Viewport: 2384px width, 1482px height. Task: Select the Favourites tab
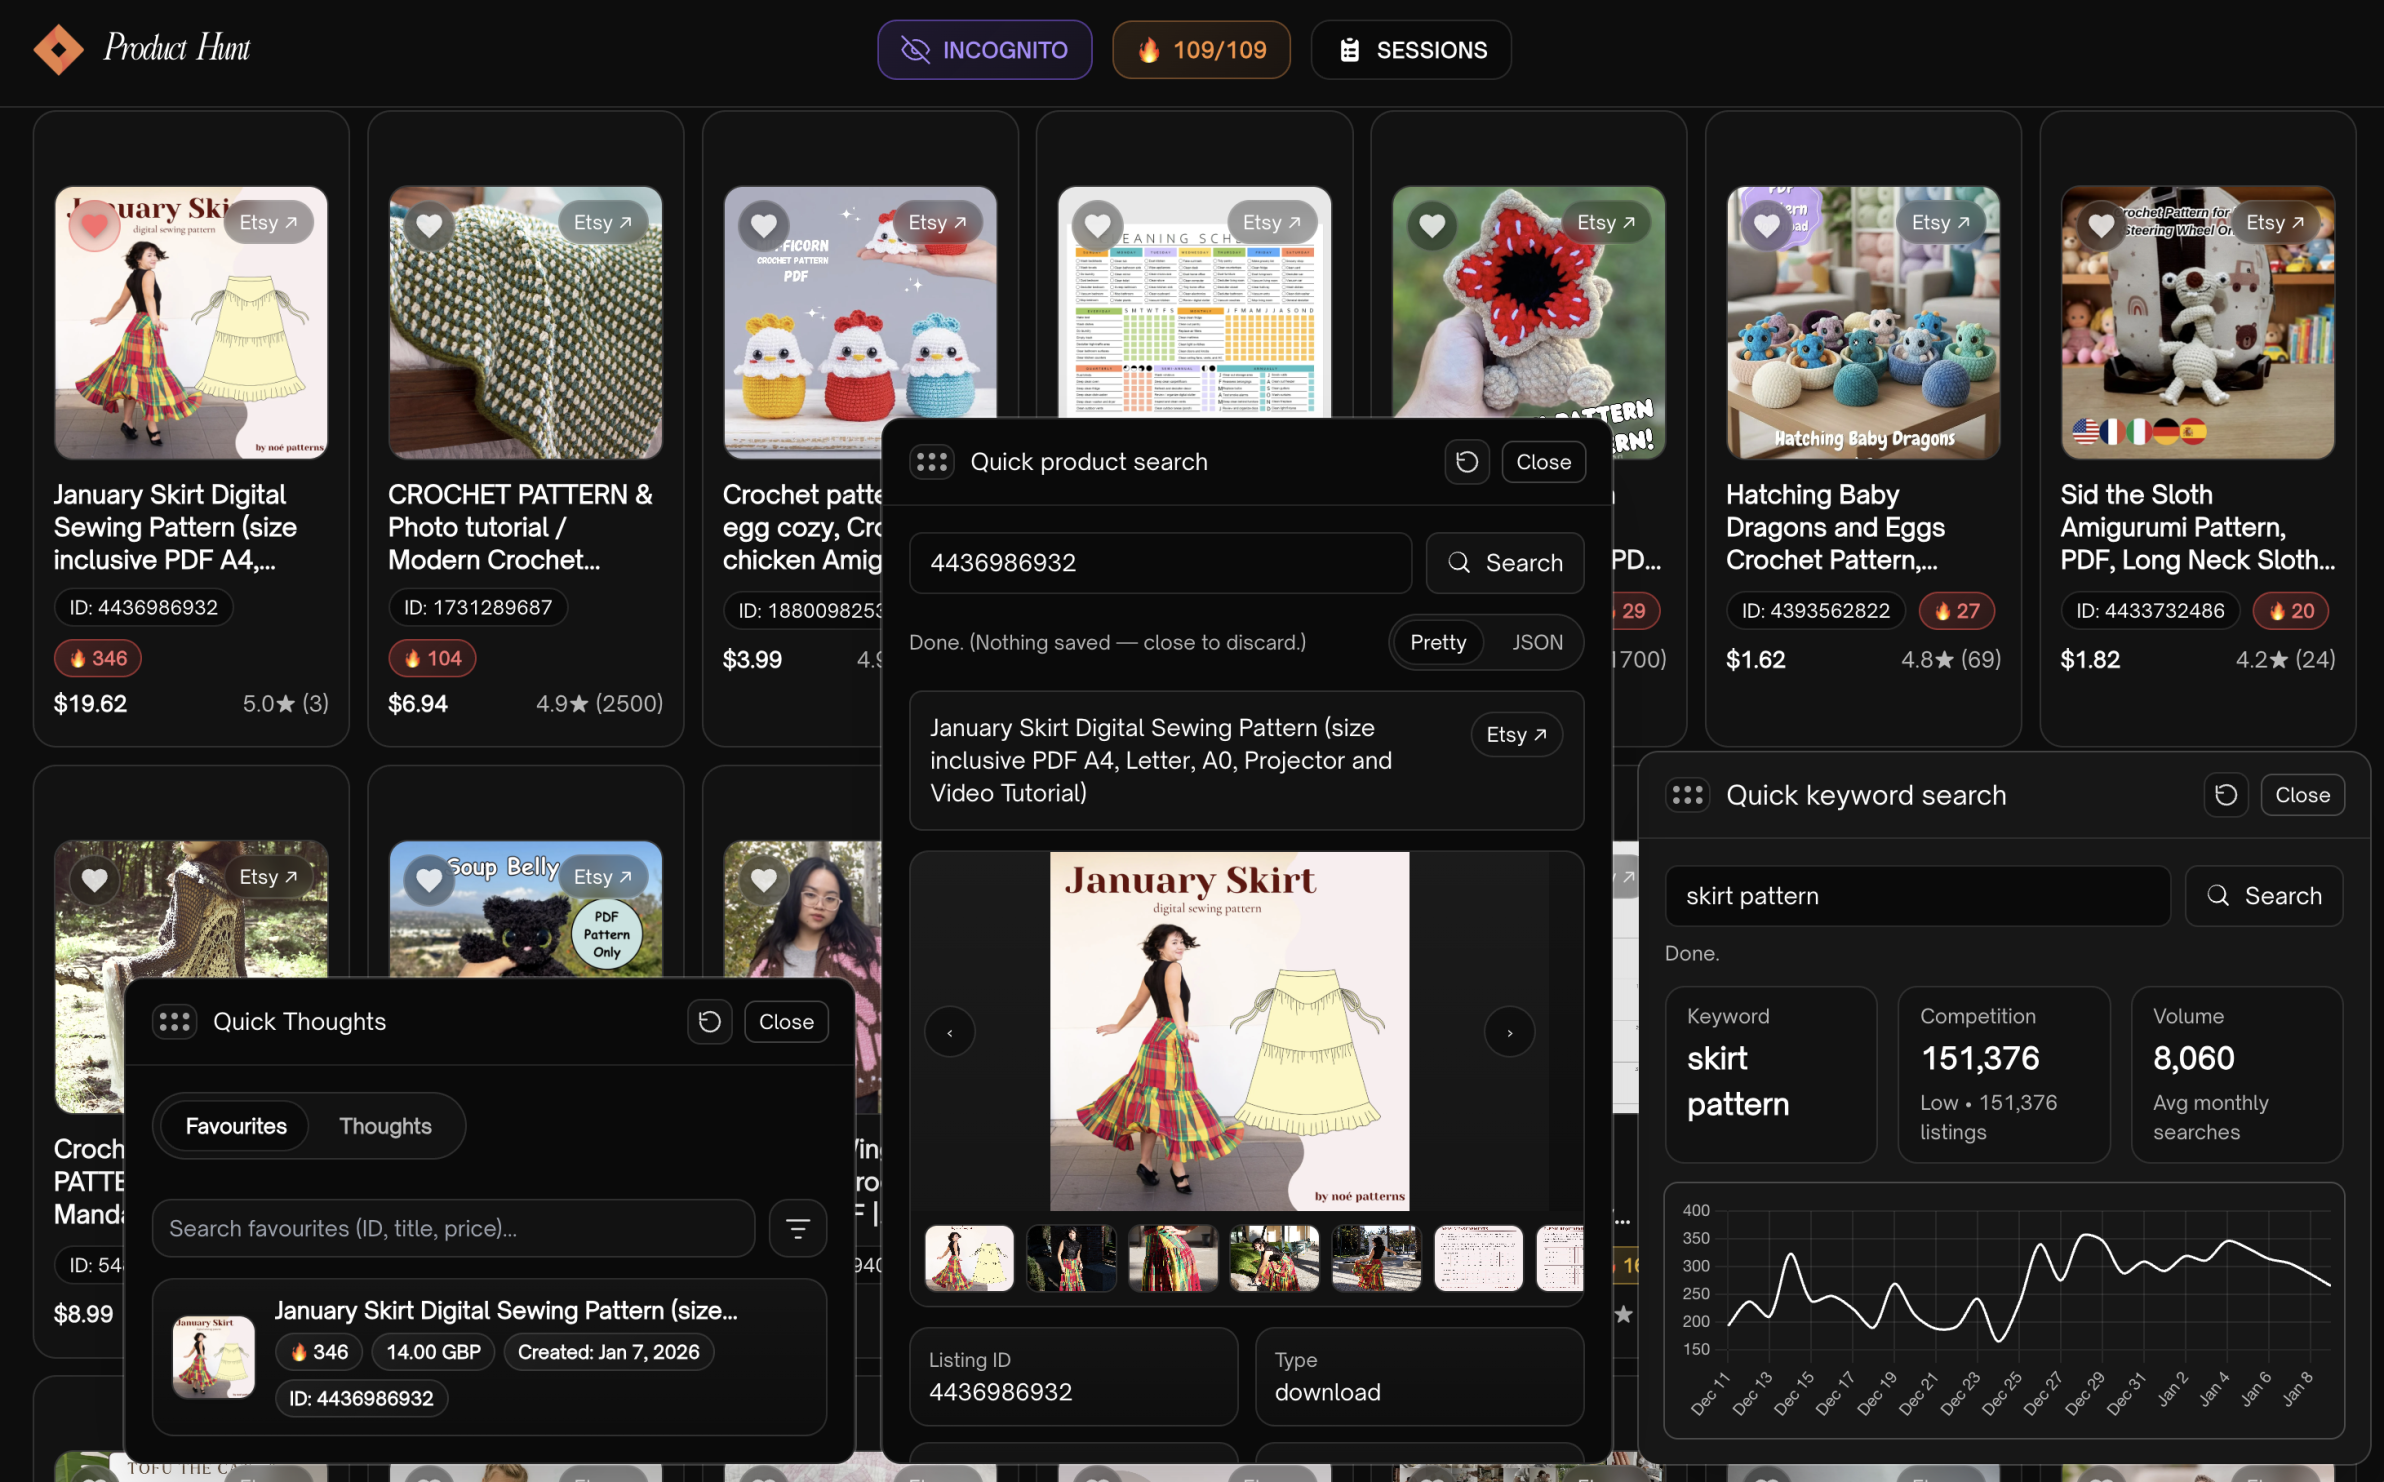(236, 1126)
